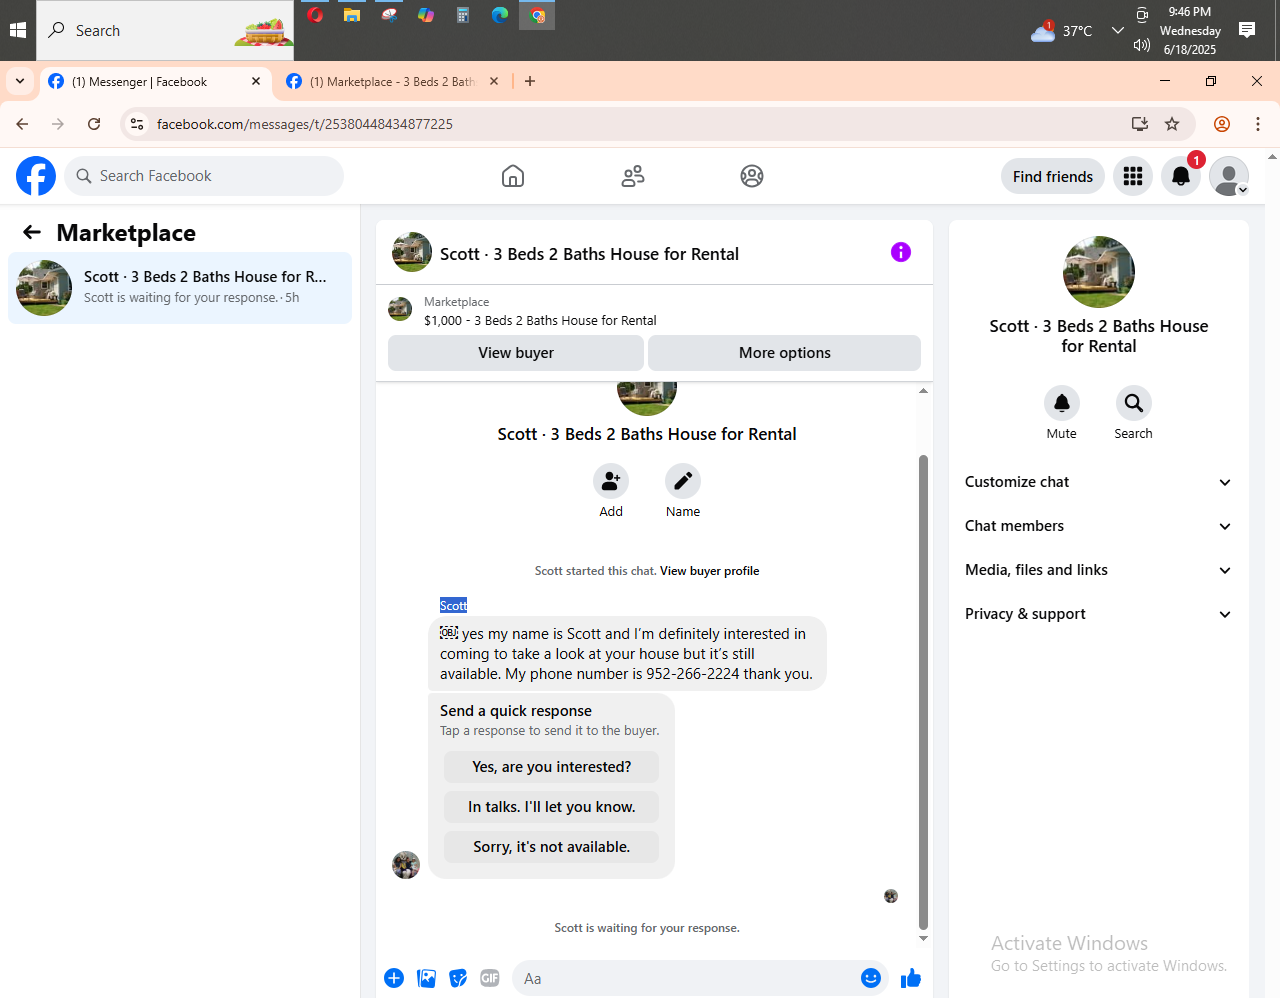Click the message input box
Image resolution: width=1280 pixels, height=998 pixels.
(x=701, y=978)
